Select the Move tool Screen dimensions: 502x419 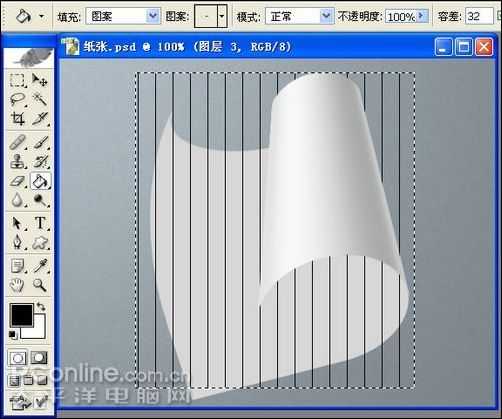click(40, 80)
